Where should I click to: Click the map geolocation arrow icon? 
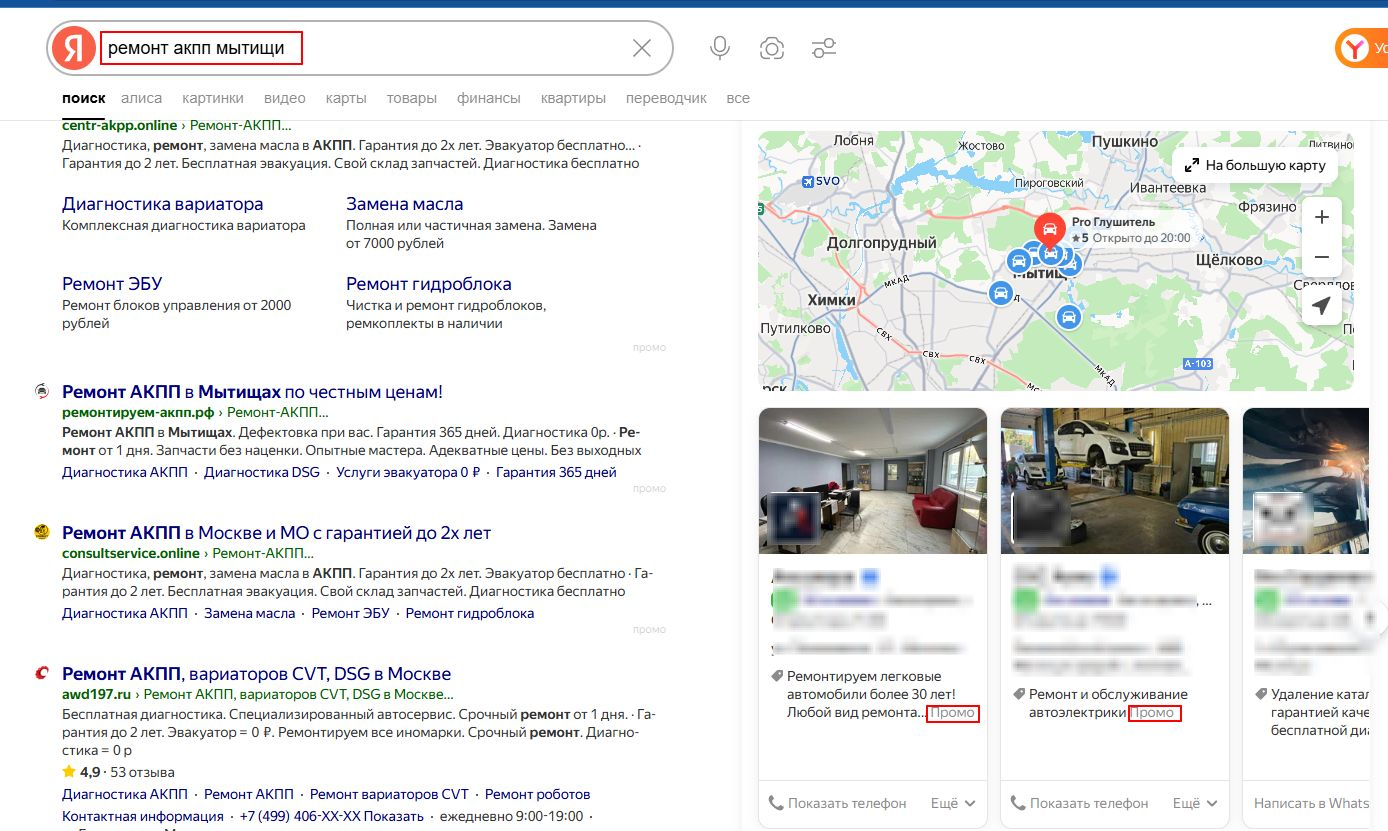point(1321,306)
